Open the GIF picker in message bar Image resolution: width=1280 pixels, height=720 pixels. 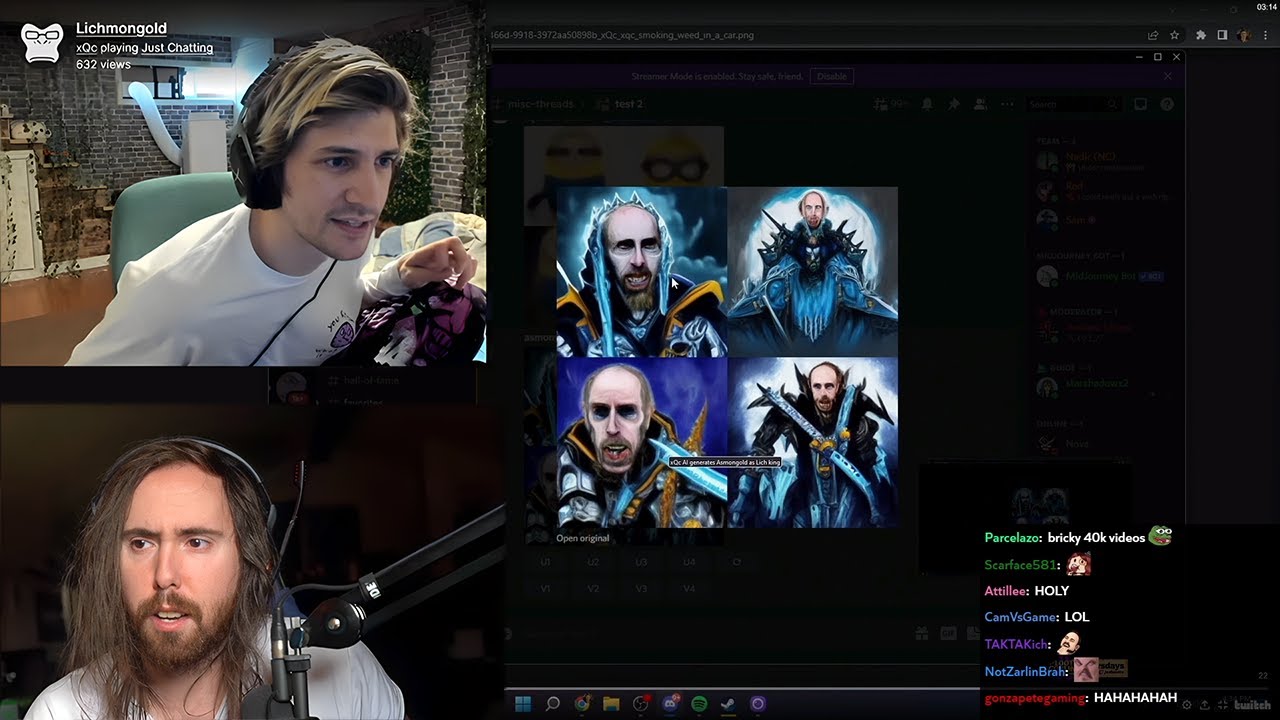947,633
